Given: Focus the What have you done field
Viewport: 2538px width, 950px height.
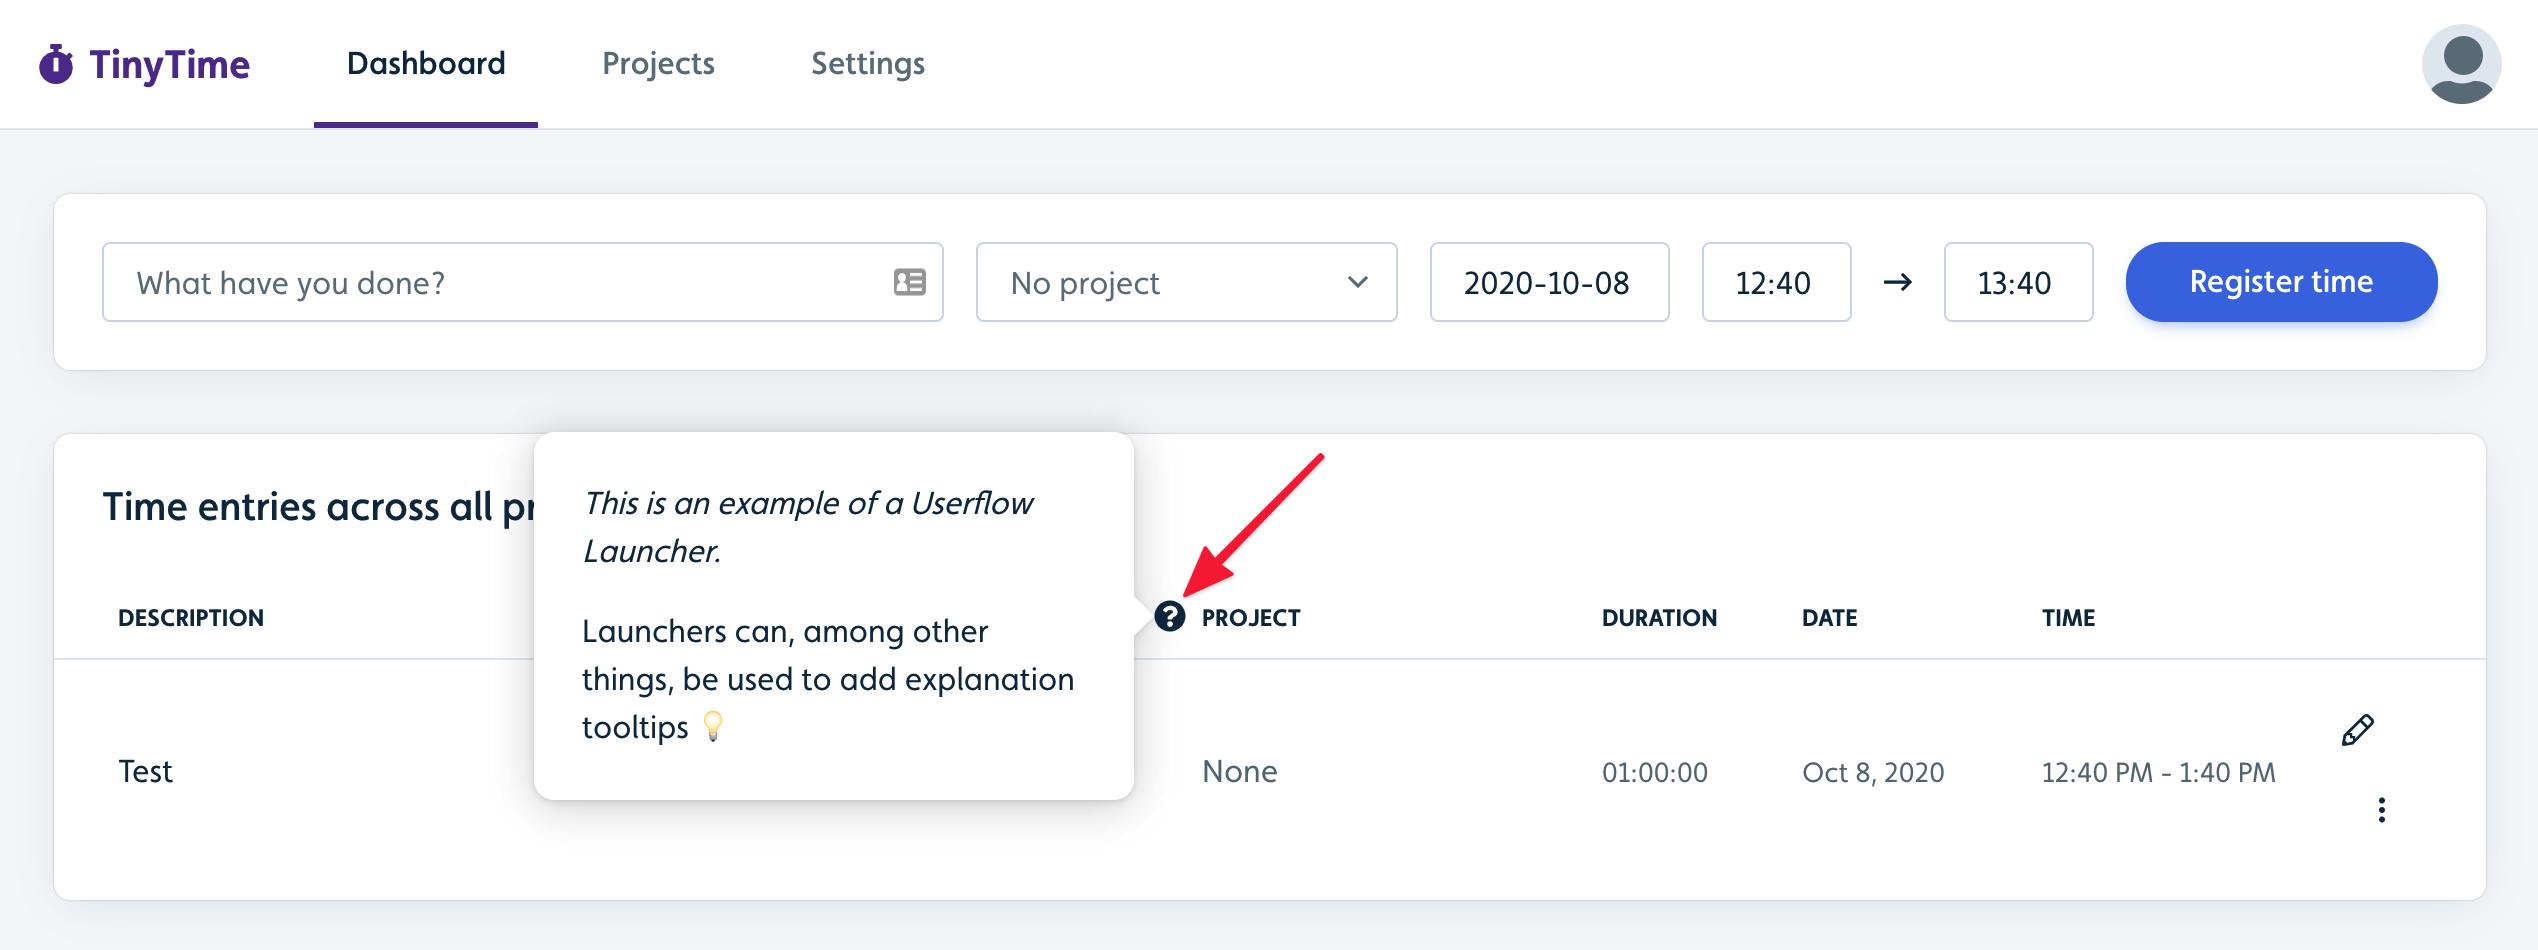Looking at the screenshot, I should (522, 282).
